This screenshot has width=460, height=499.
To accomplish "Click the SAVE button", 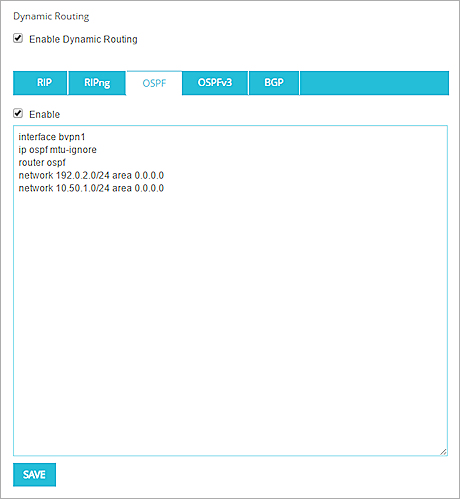I will pos(34,474).
